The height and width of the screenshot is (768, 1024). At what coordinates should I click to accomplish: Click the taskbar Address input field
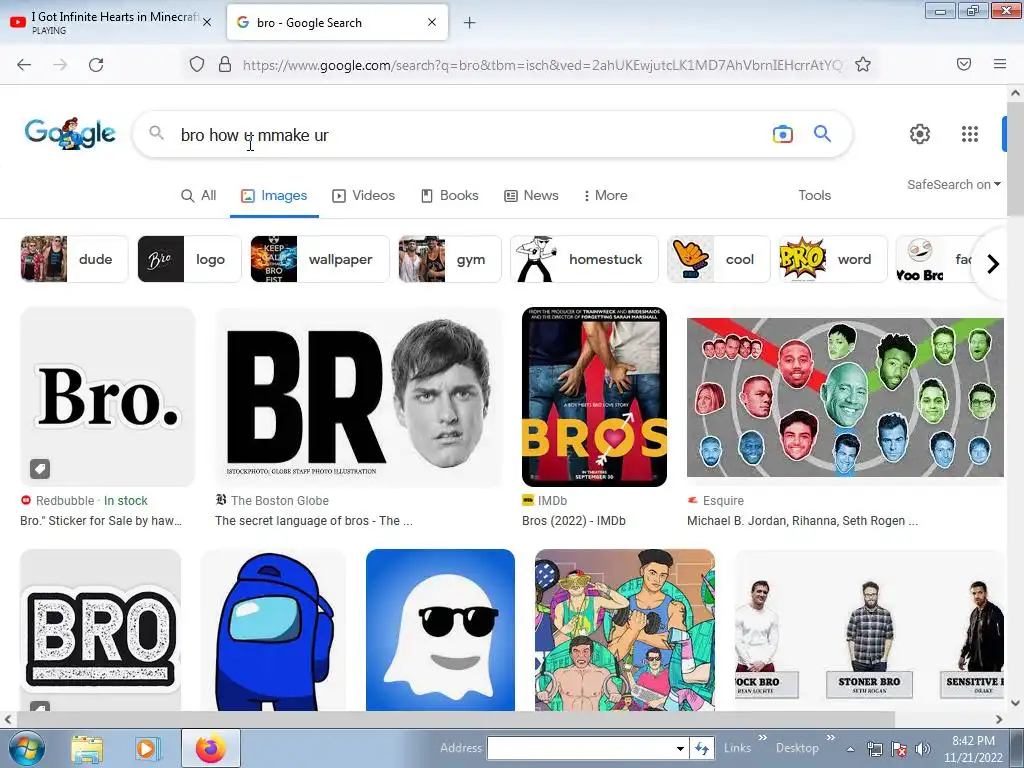pos(580,748)
